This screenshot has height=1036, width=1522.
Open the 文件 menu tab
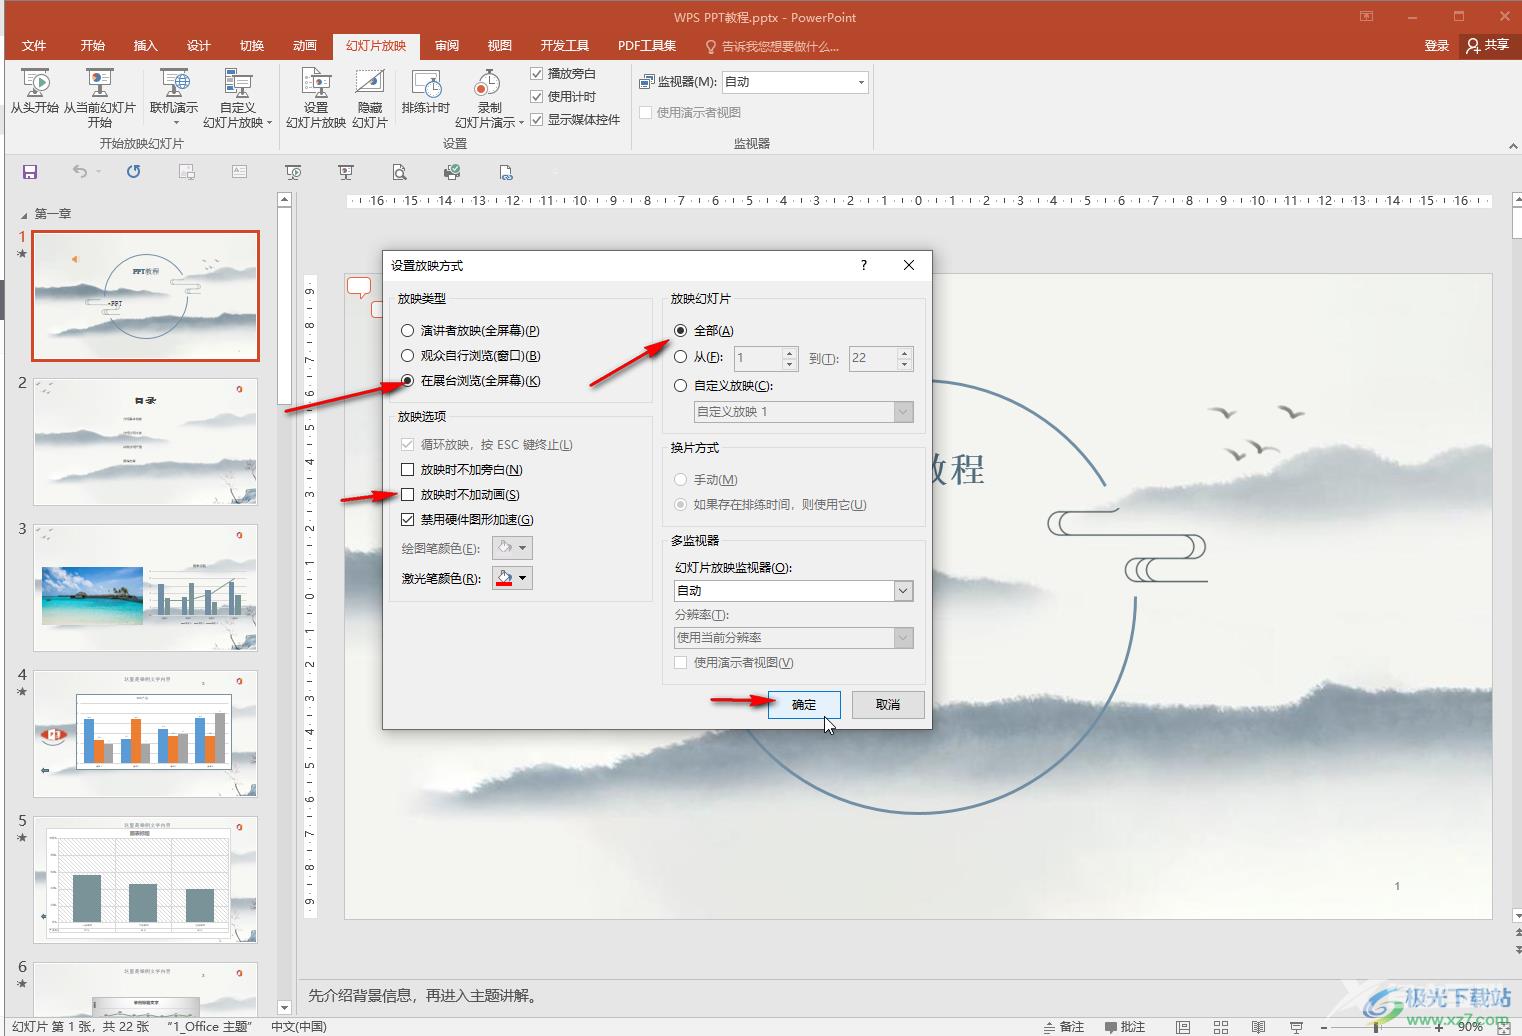[34, 46]
